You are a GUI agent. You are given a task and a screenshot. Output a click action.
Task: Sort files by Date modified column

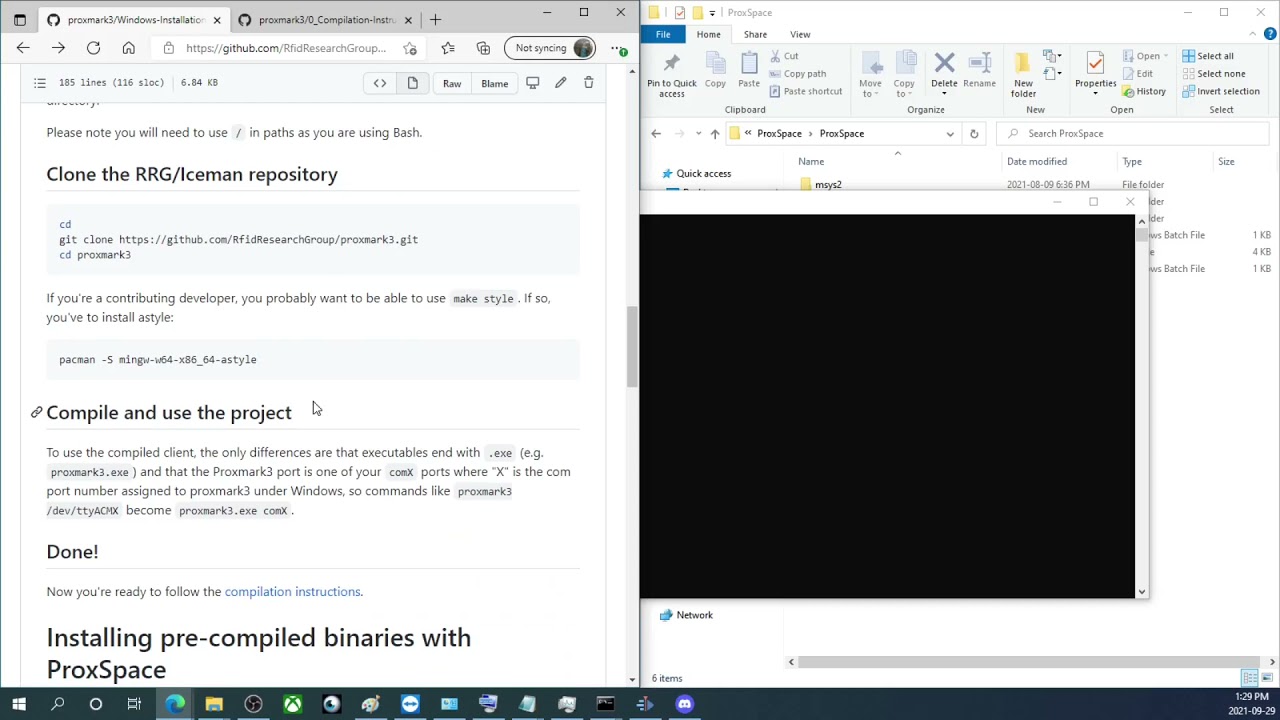[x=1036, y=161]
